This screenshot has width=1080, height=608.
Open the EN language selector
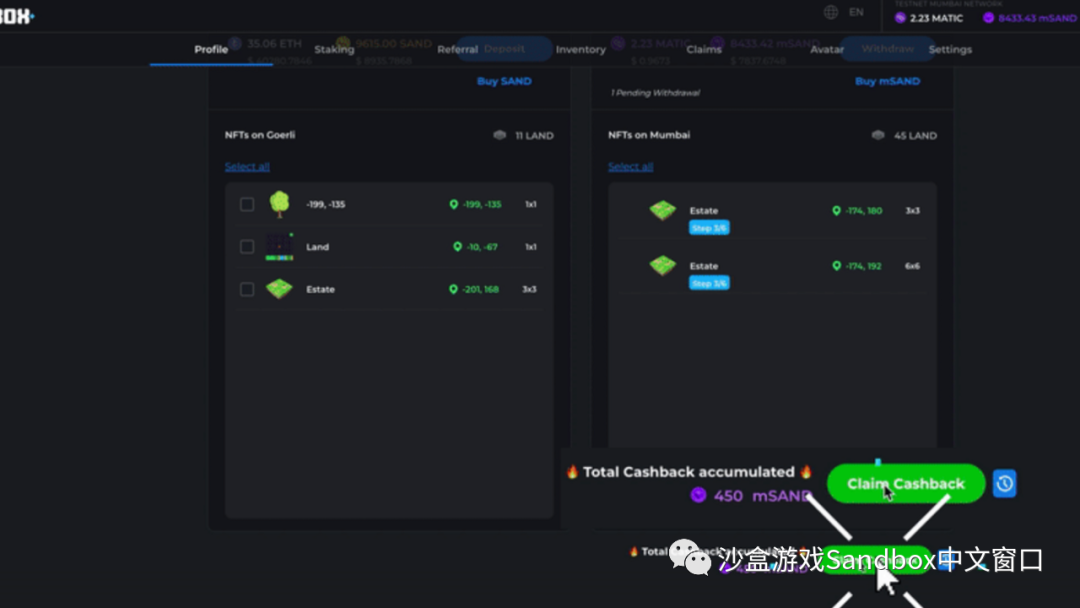(x=856, y=12)
